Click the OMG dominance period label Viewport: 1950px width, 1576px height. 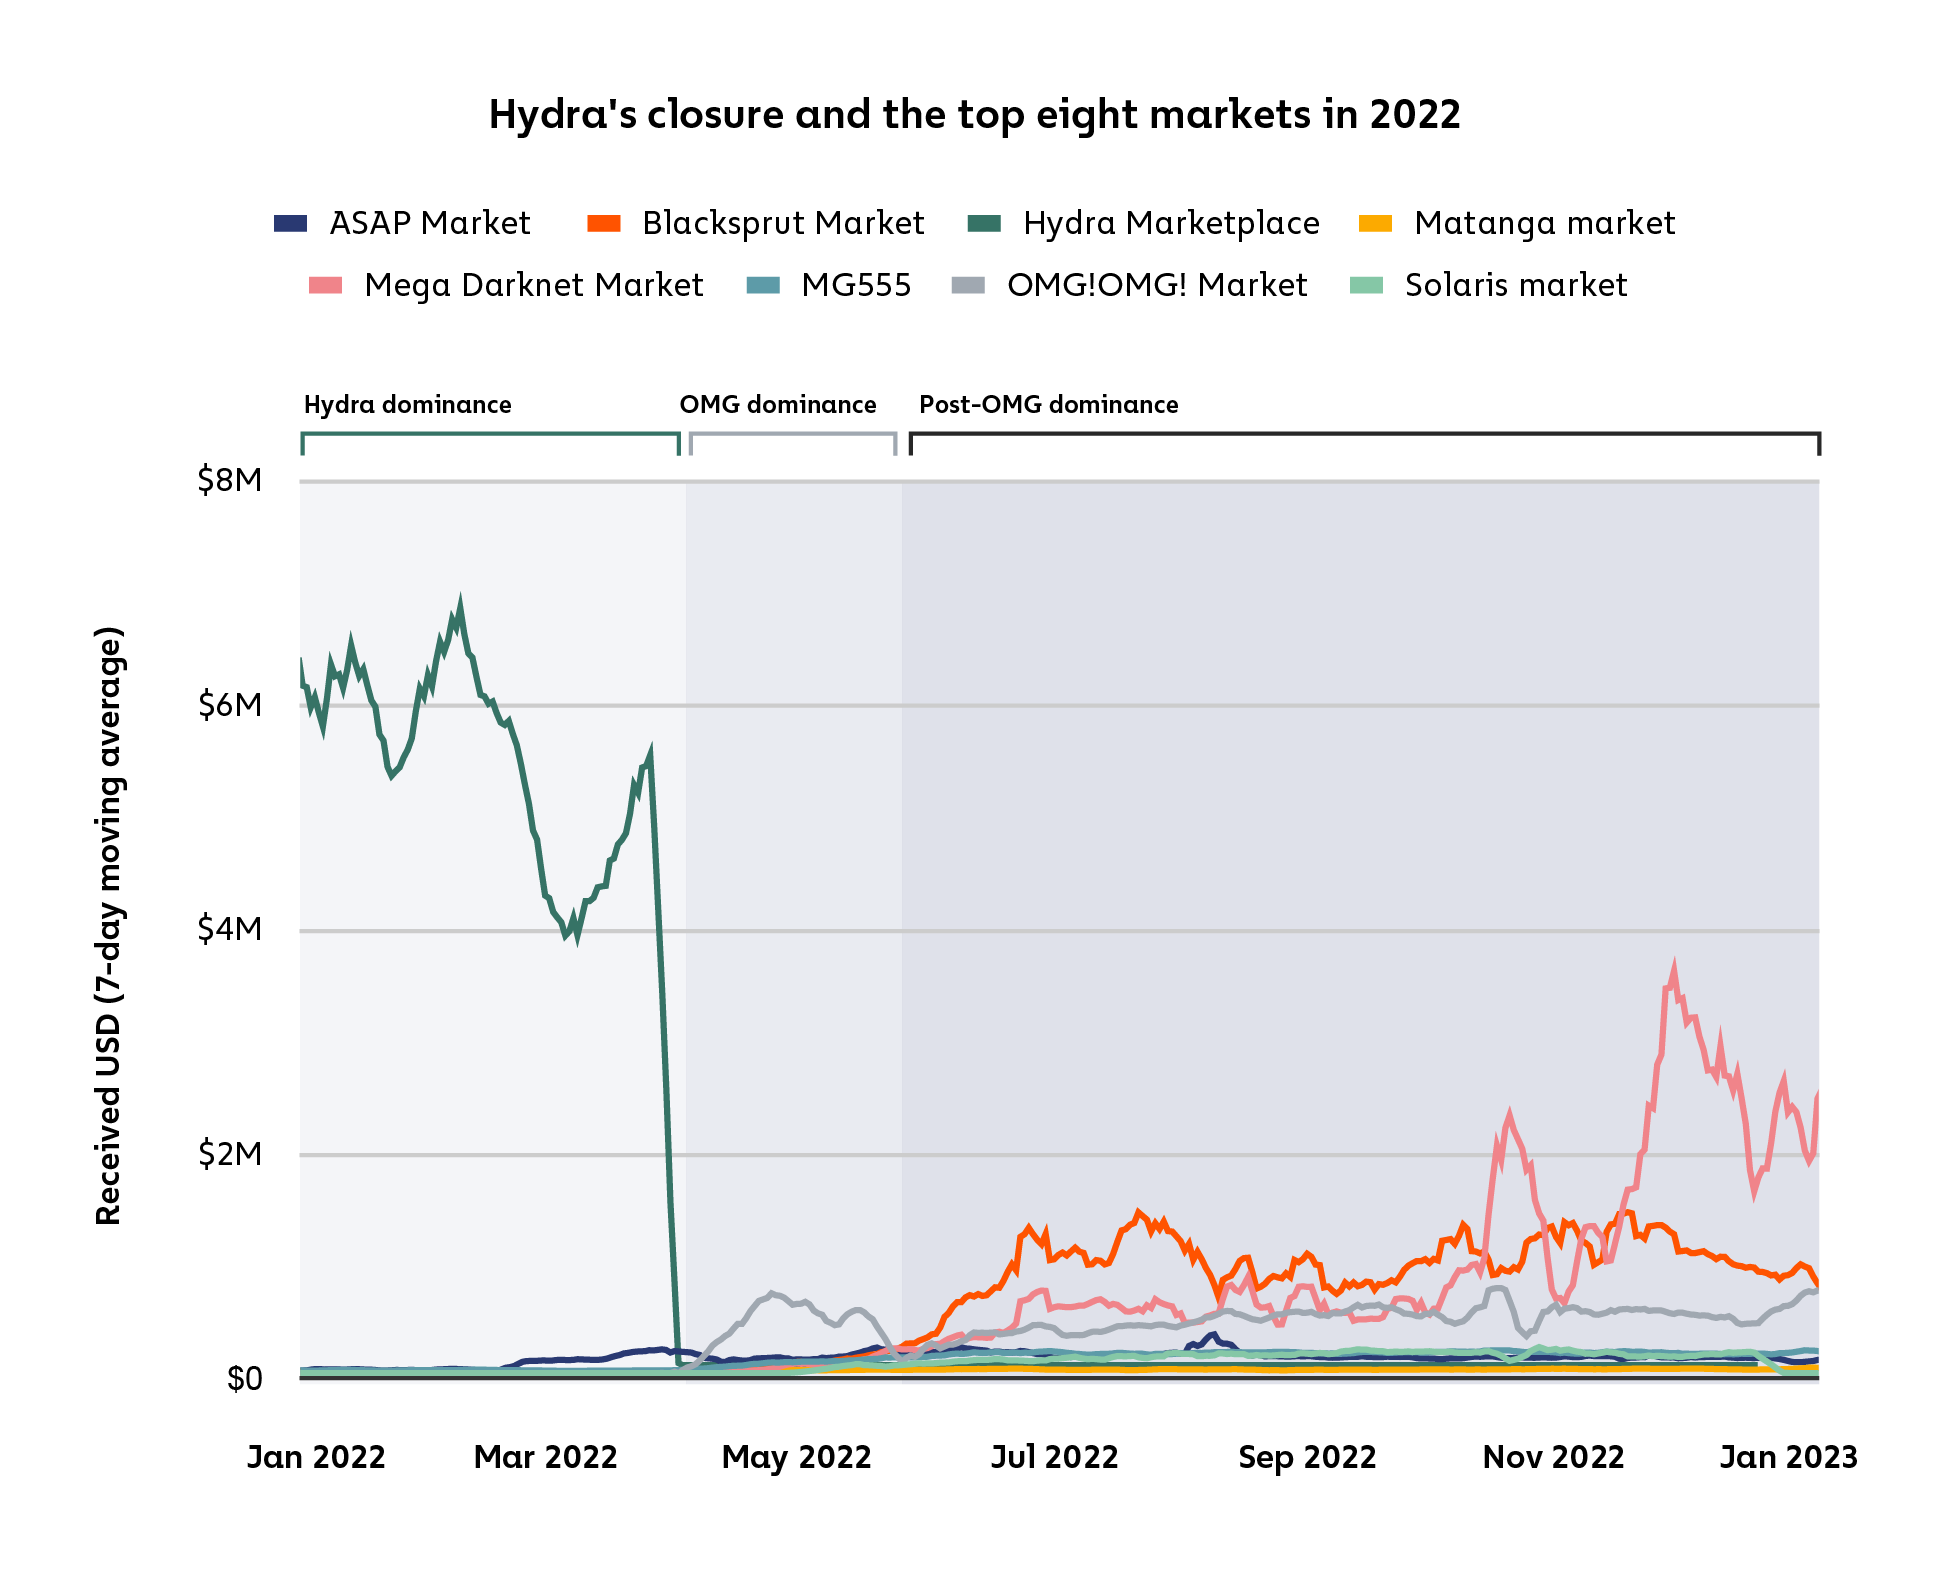coord(777,405)
